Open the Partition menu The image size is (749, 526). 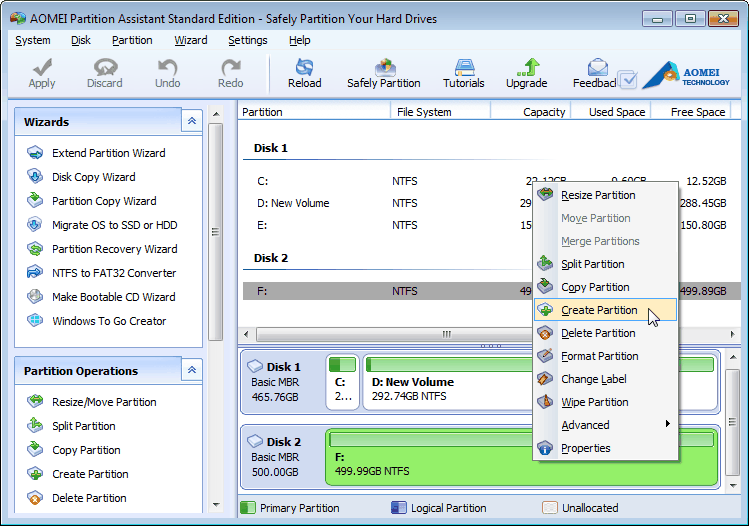pos(132,41)
